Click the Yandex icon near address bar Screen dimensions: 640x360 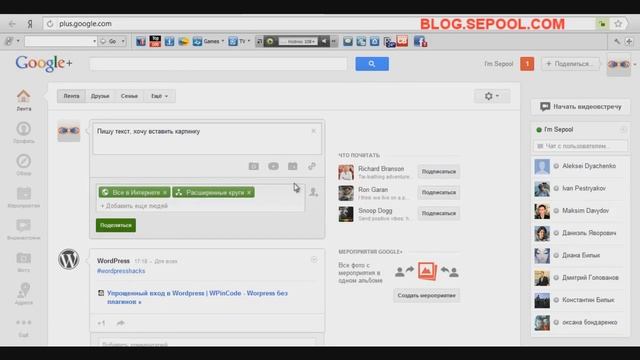pyautogui.click(x=30, y=24)
